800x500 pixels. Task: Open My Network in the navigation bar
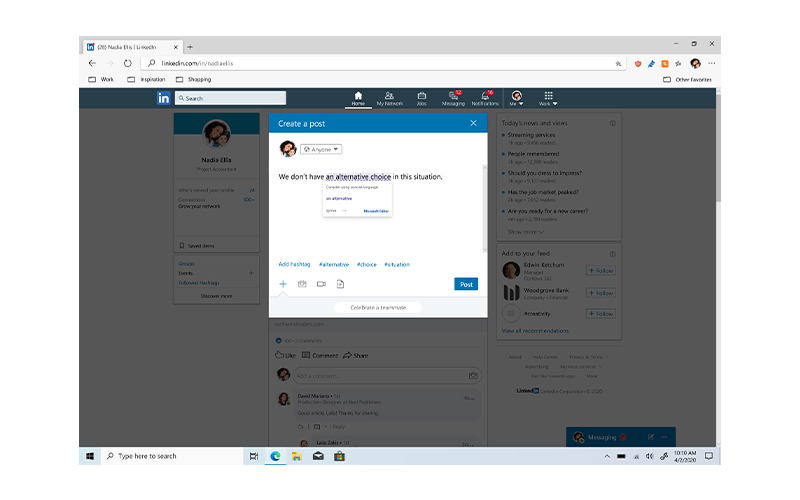click(x=388, y=98)
